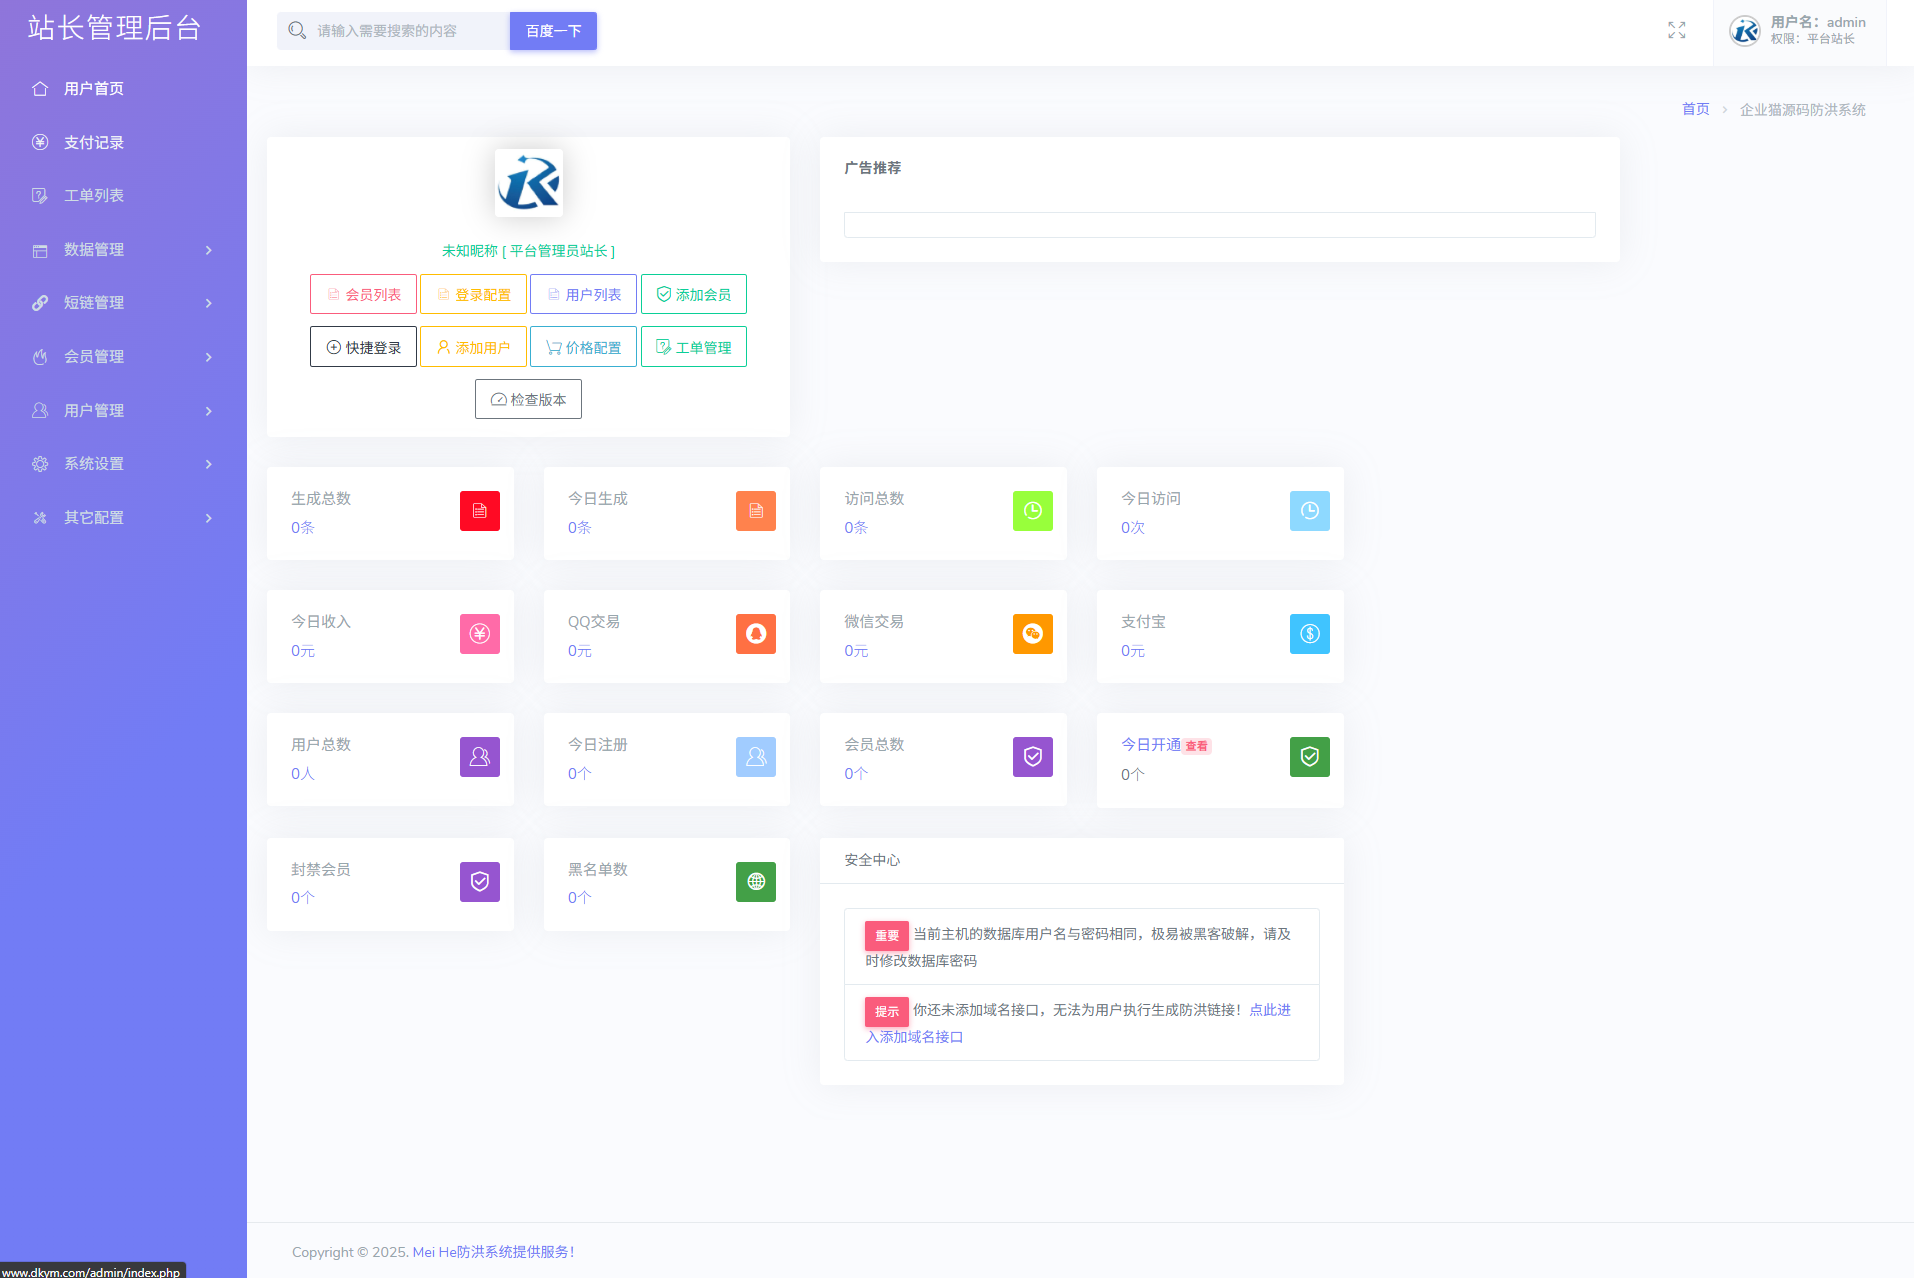The width and height of the screenshot is (1914, 1278).
Task: Click the 检查版本 button
Action: point(528,400)
